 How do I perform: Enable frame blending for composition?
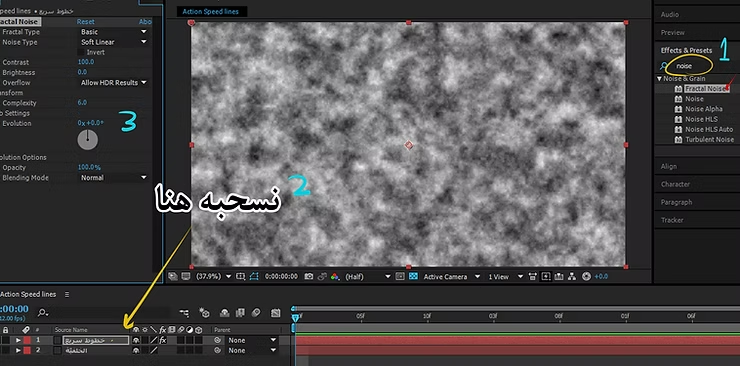pos(240,312)
